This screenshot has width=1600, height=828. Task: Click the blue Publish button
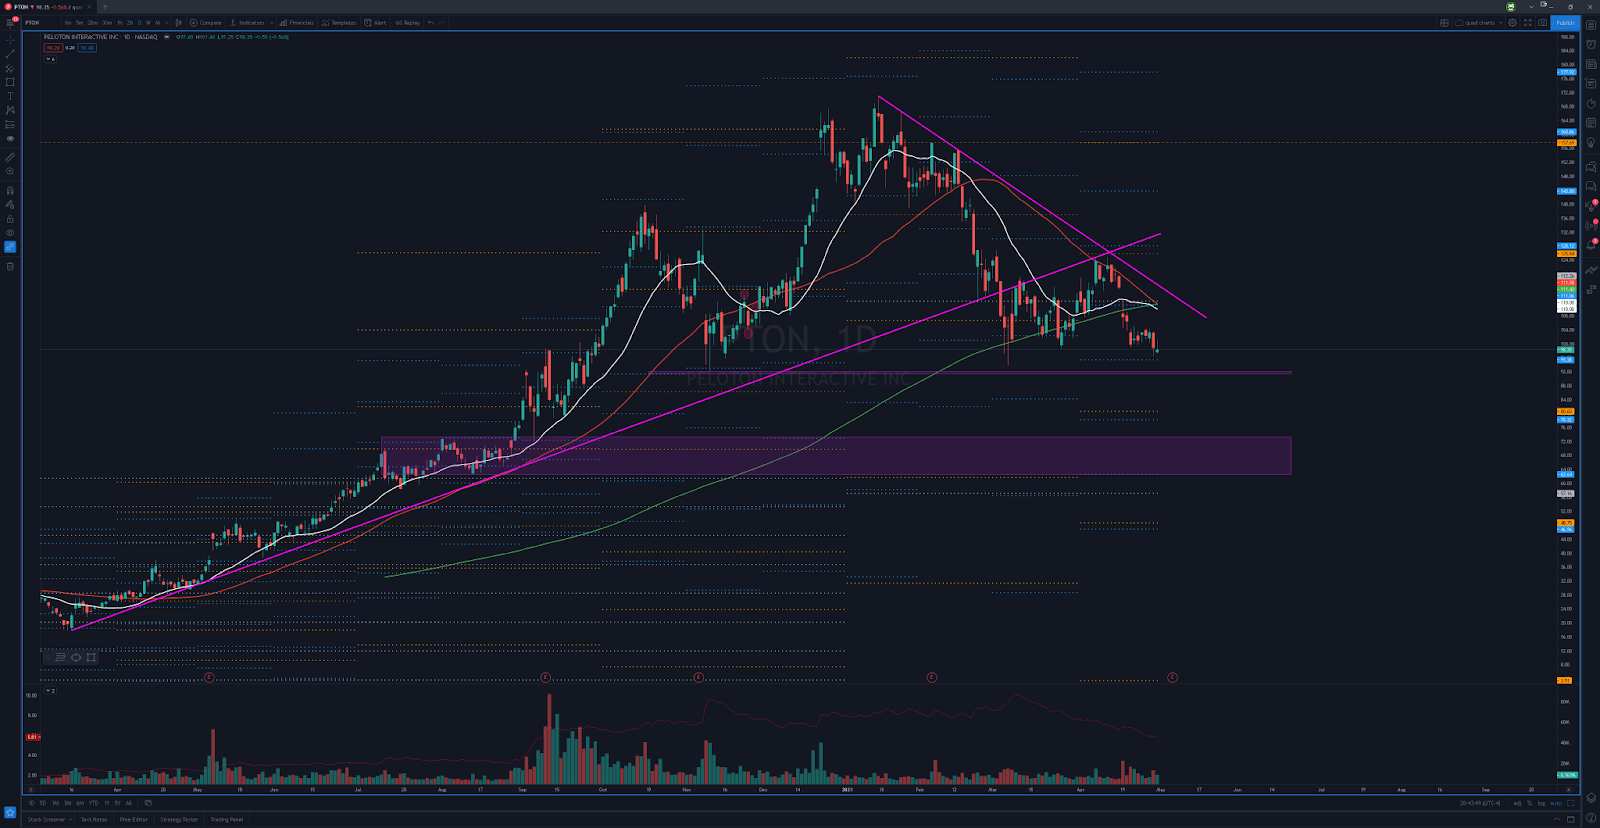1565,23
